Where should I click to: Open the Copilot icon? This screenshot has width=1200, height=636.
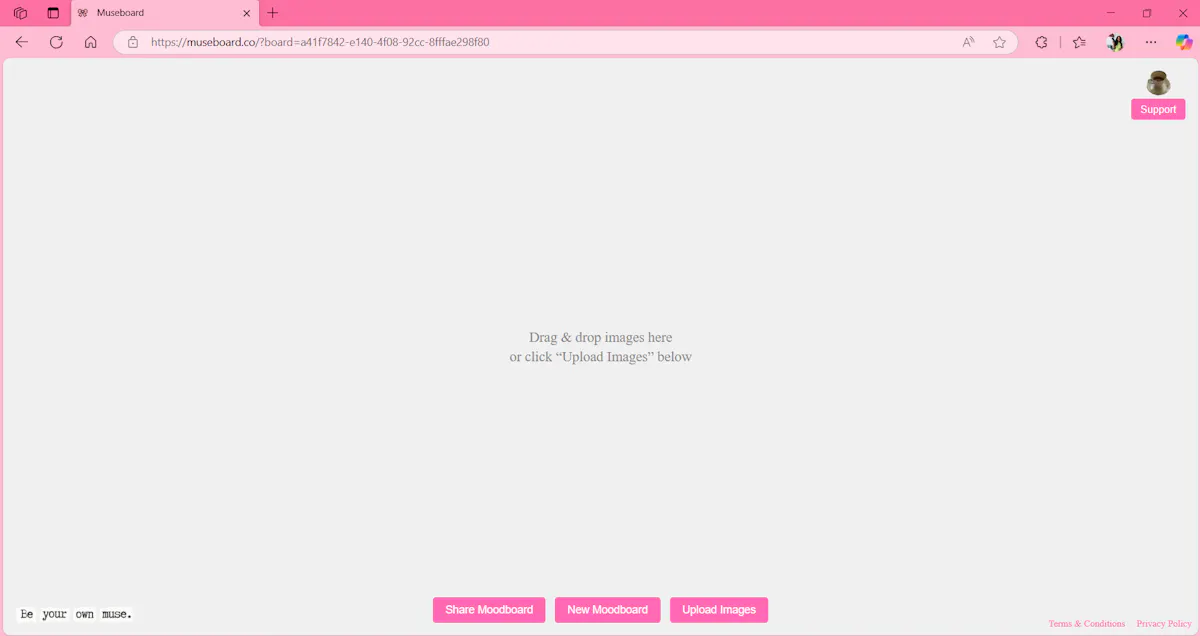pos(1184,42)
